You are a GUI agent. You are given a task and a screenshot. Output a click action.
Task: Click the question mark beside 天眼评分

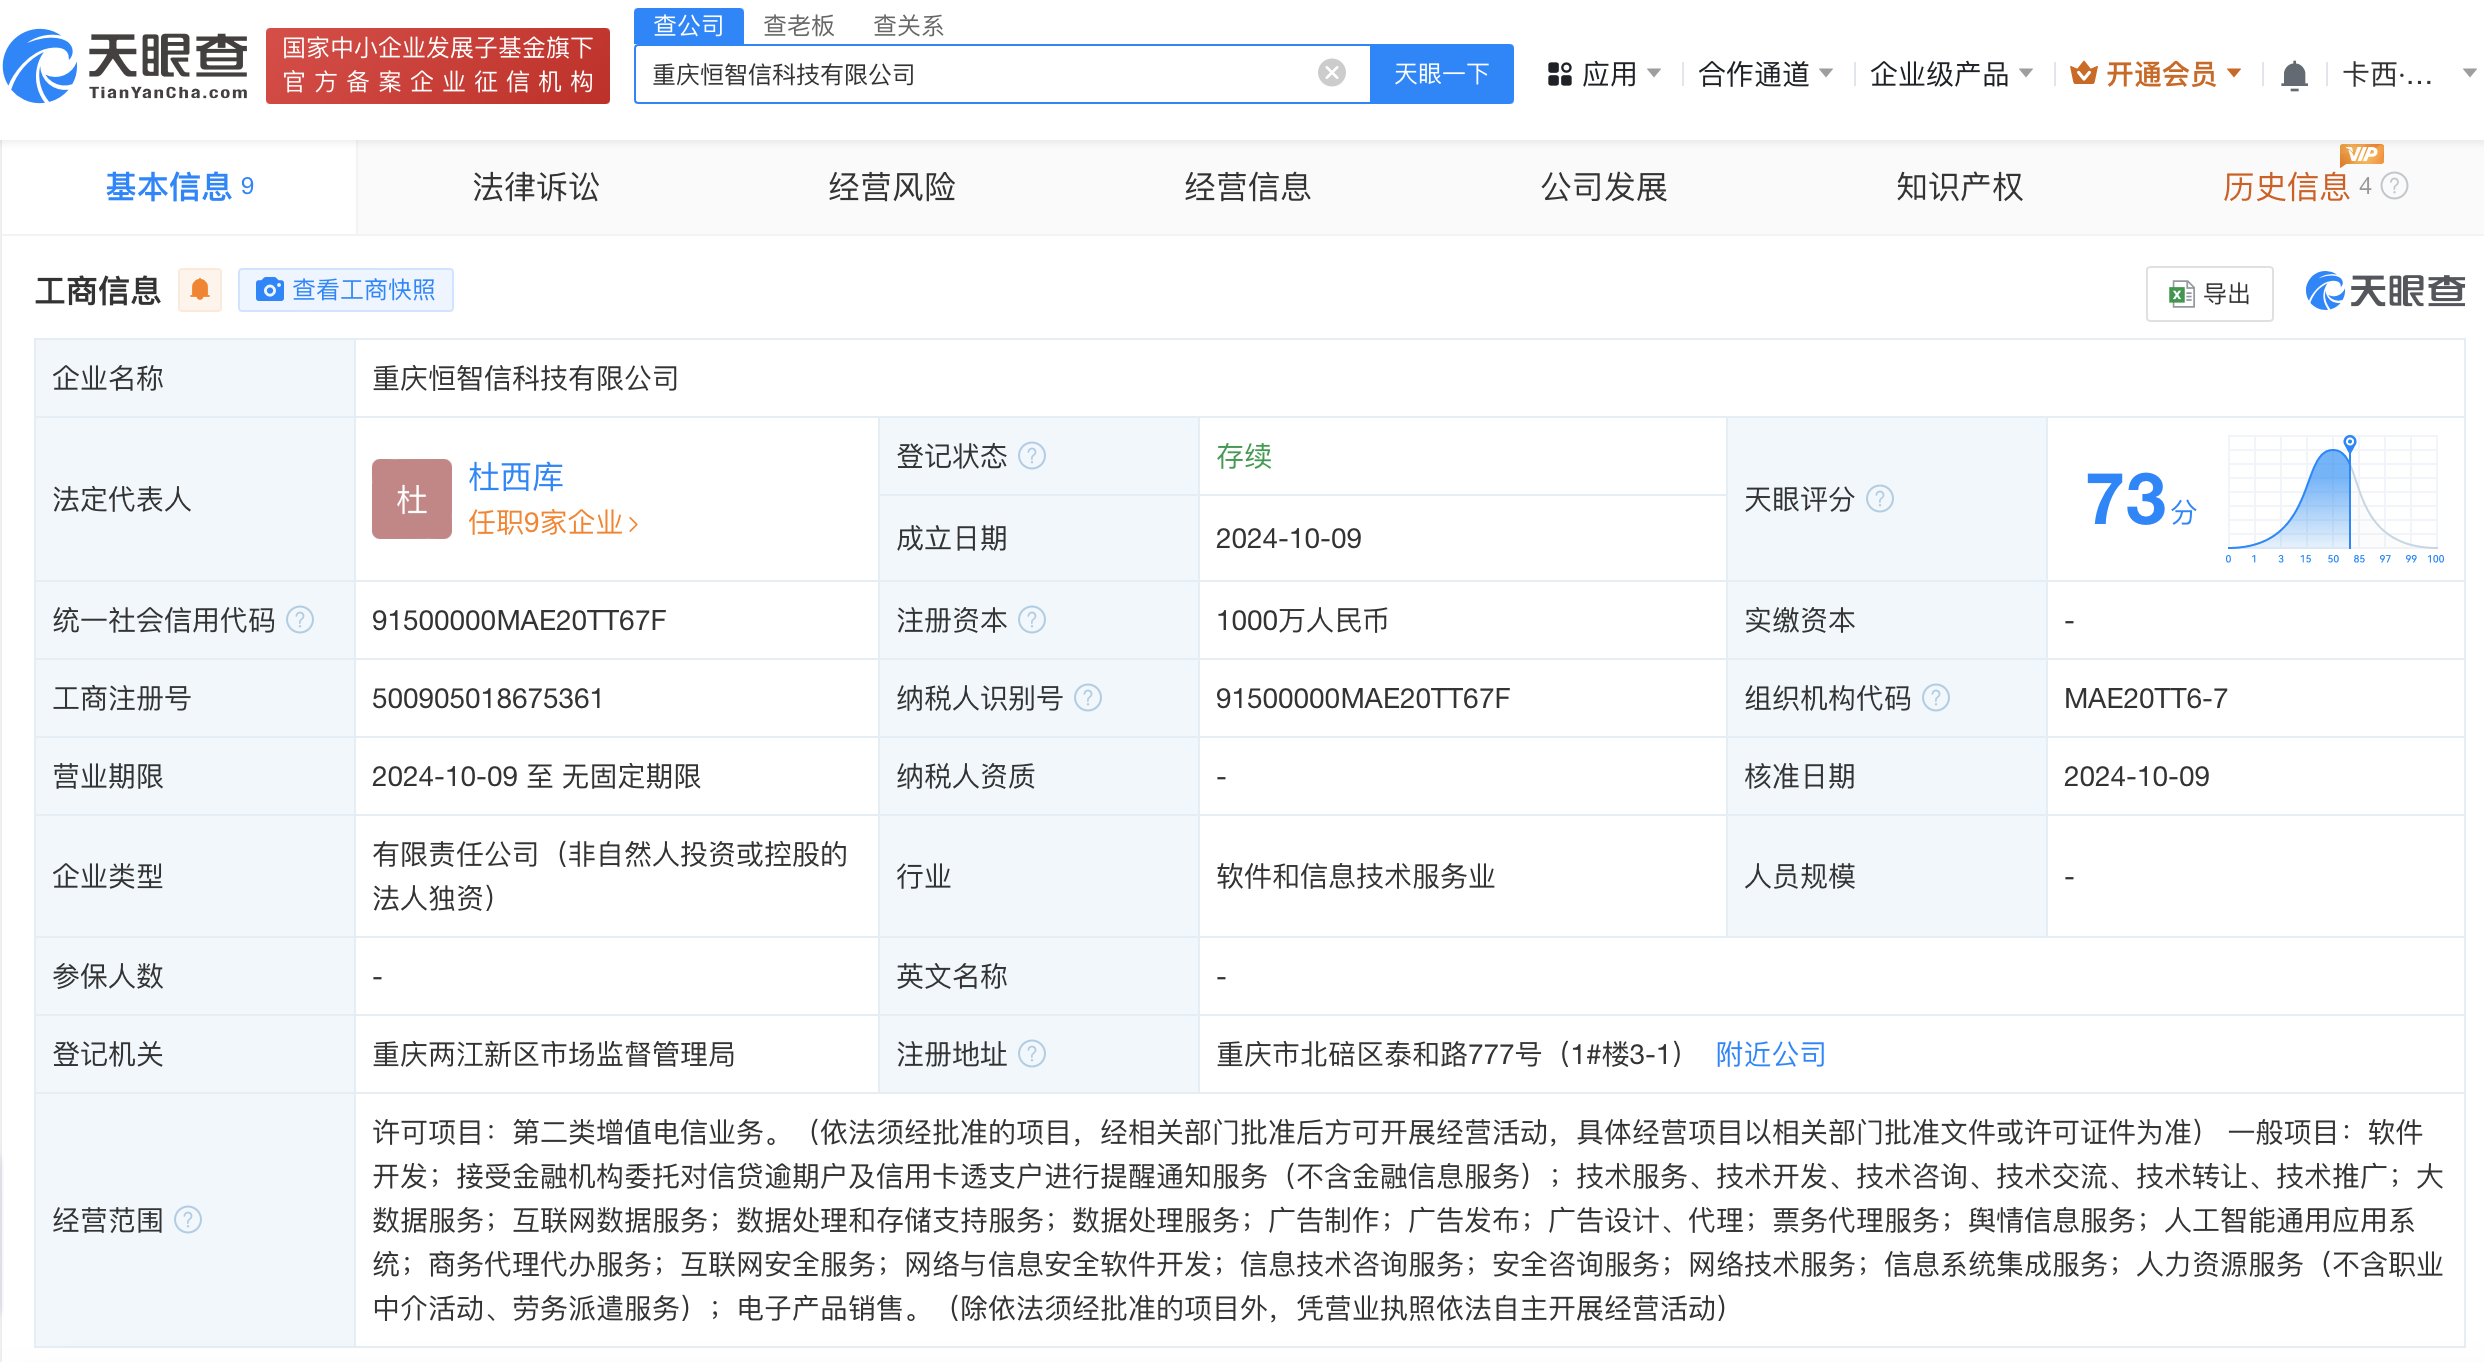coord(1881,499)
